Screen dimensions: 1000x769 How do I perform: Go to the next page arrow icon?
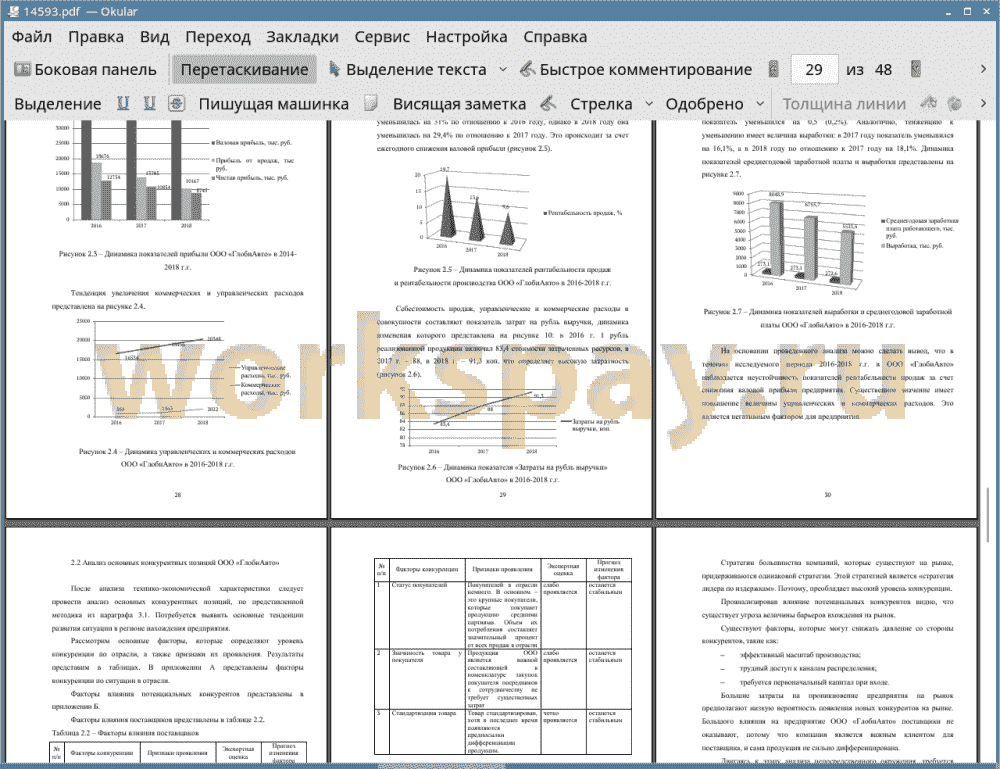click(916, 70)
